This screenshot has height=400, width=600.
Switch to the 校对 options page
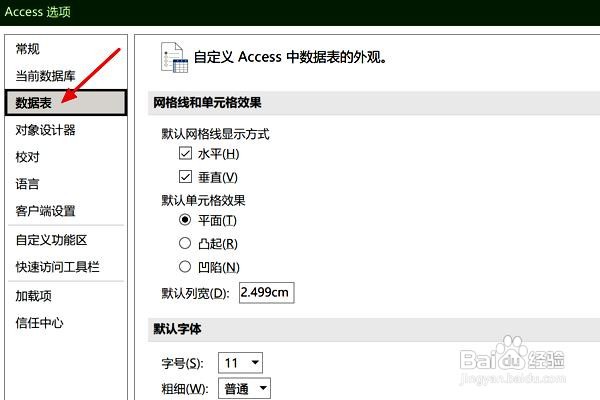coord(27,157)
